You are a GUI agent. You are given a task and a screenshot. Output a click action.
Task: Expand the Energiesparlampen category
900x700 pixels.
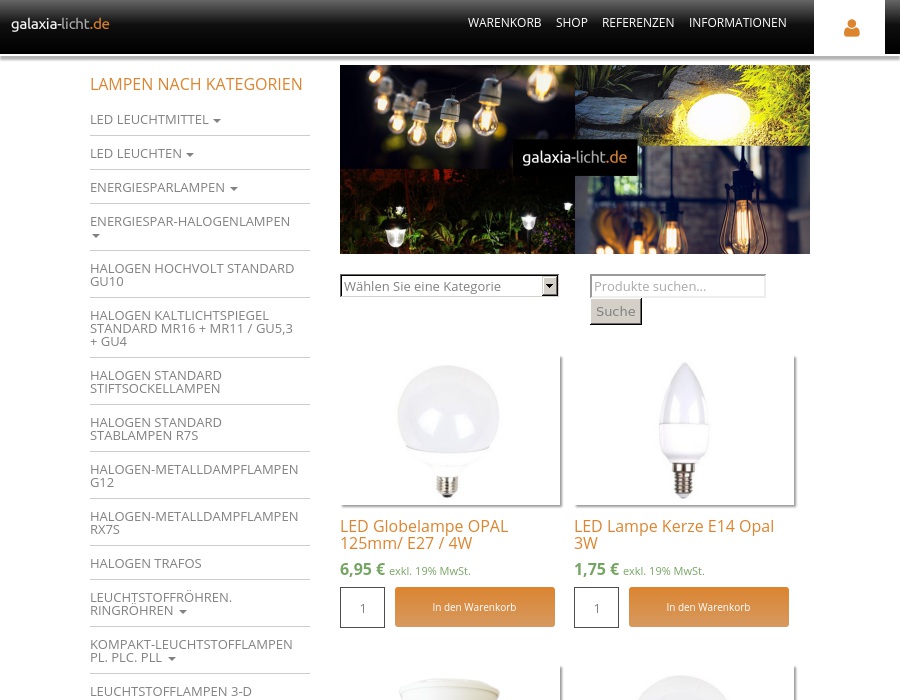[163, 188]
